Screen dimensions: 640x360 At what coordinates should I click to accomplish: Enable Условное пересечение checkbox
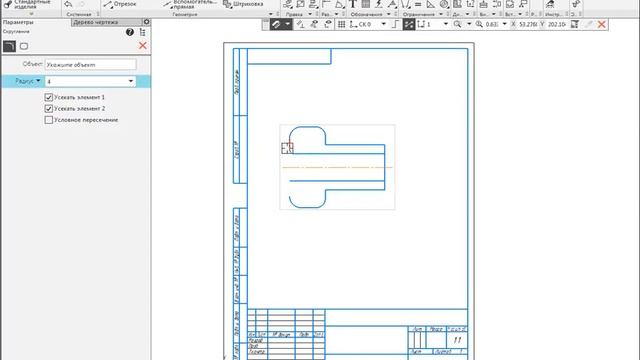[x=49, y=120]
